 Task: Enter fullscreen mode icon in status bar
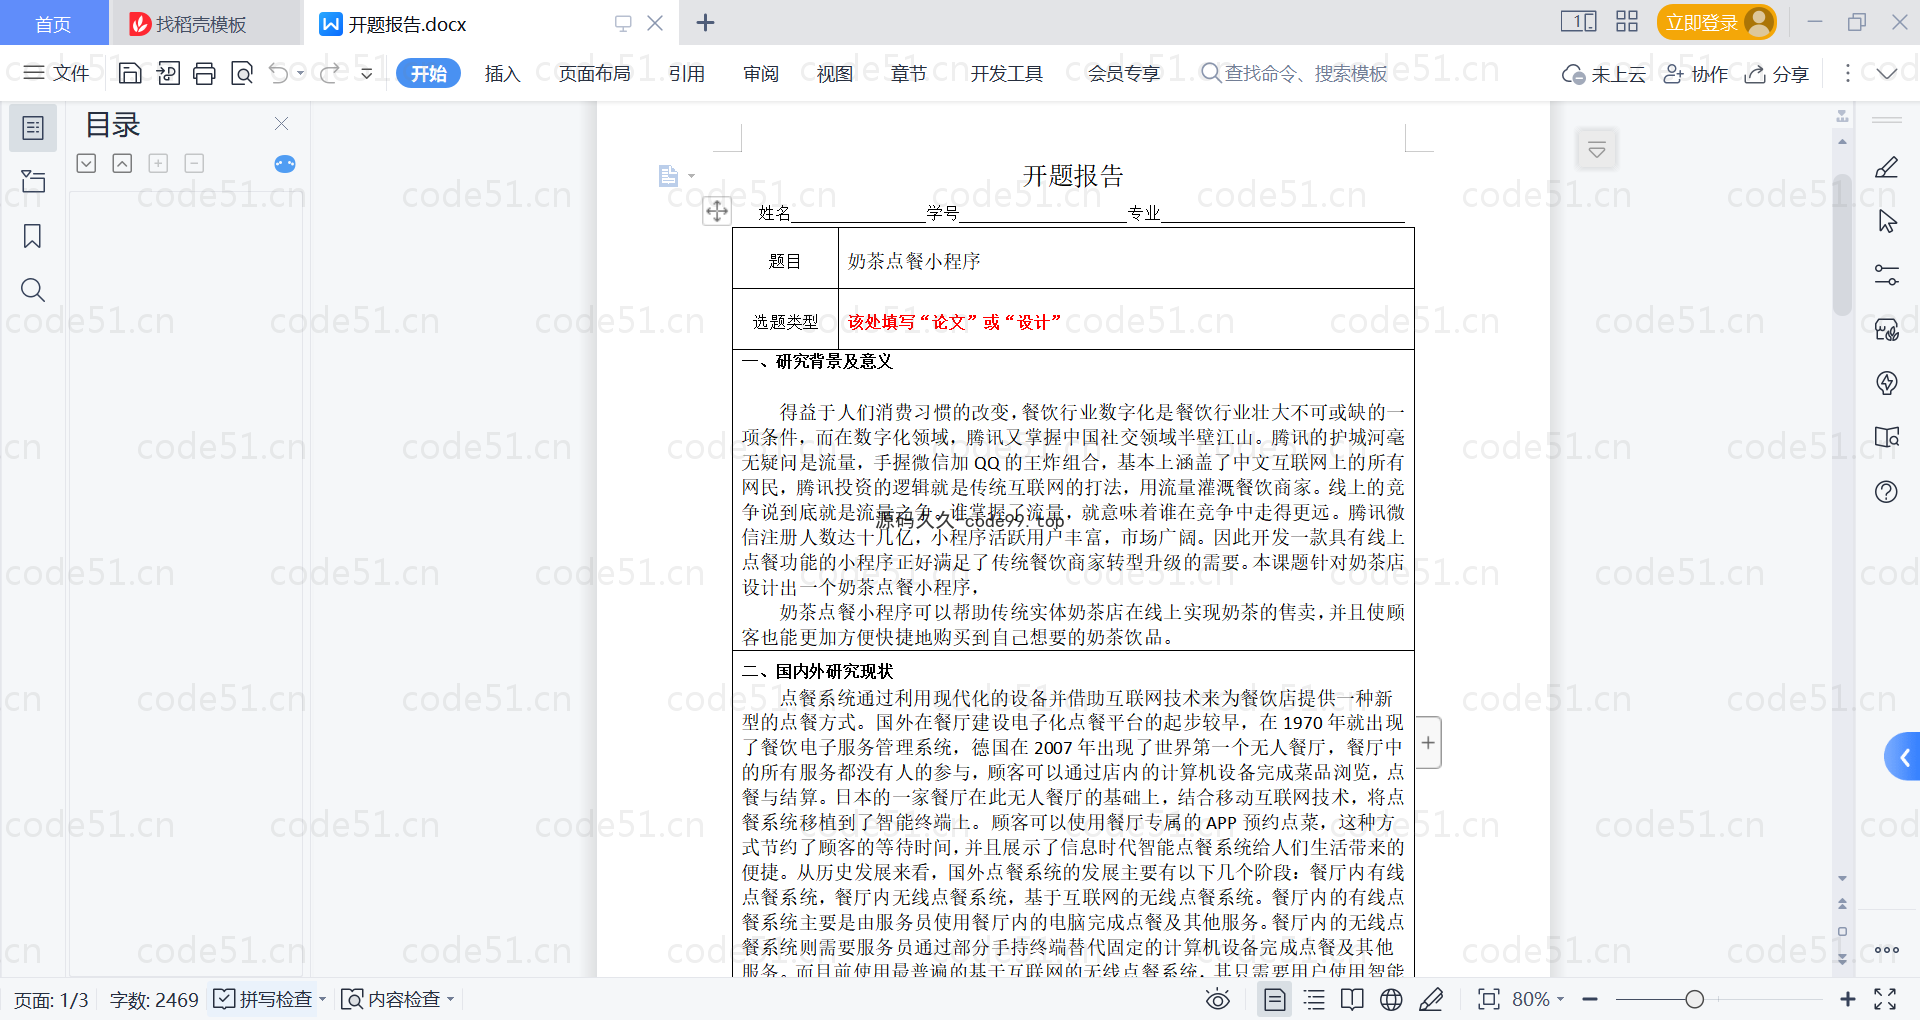1885,999
